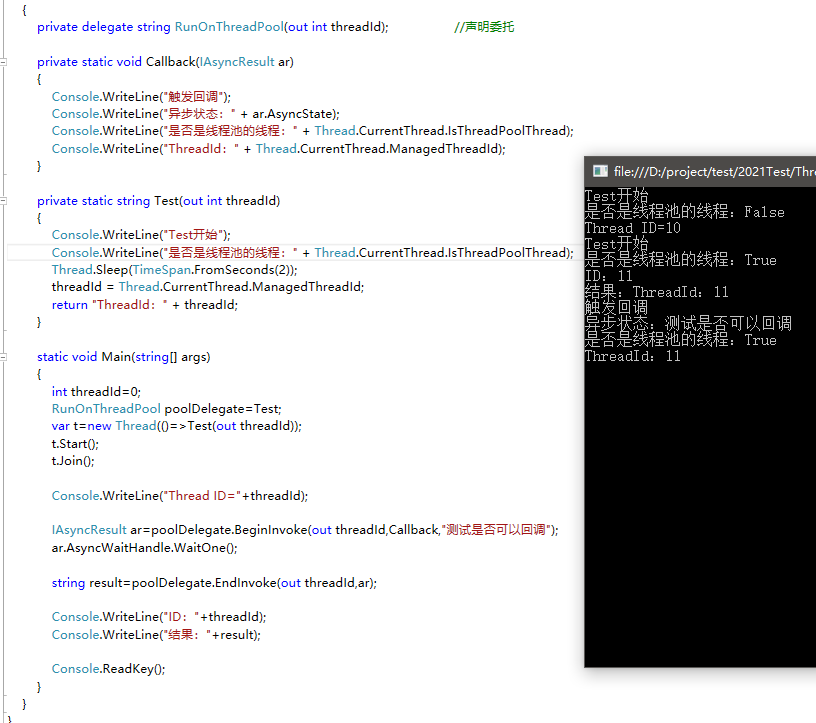Click IAsyncResult in Callback's parameter list
The image size is (816, 723).
(x=237, y=62)
